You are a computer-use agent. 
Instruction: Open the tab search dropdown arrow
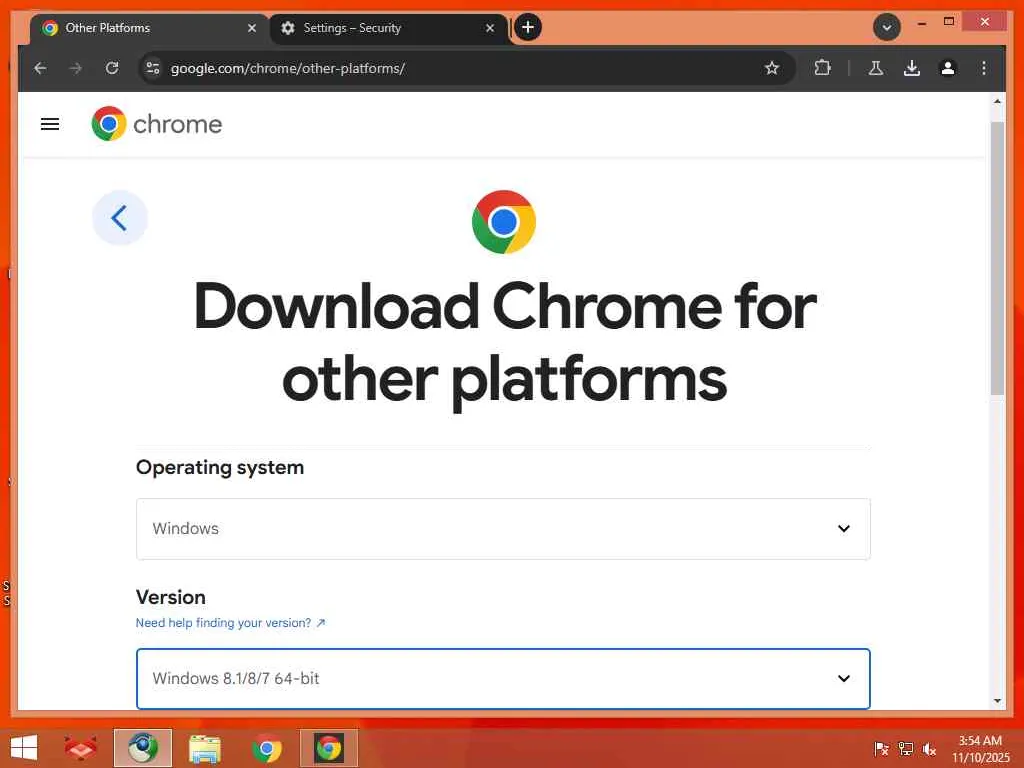(x=887, y=27)
